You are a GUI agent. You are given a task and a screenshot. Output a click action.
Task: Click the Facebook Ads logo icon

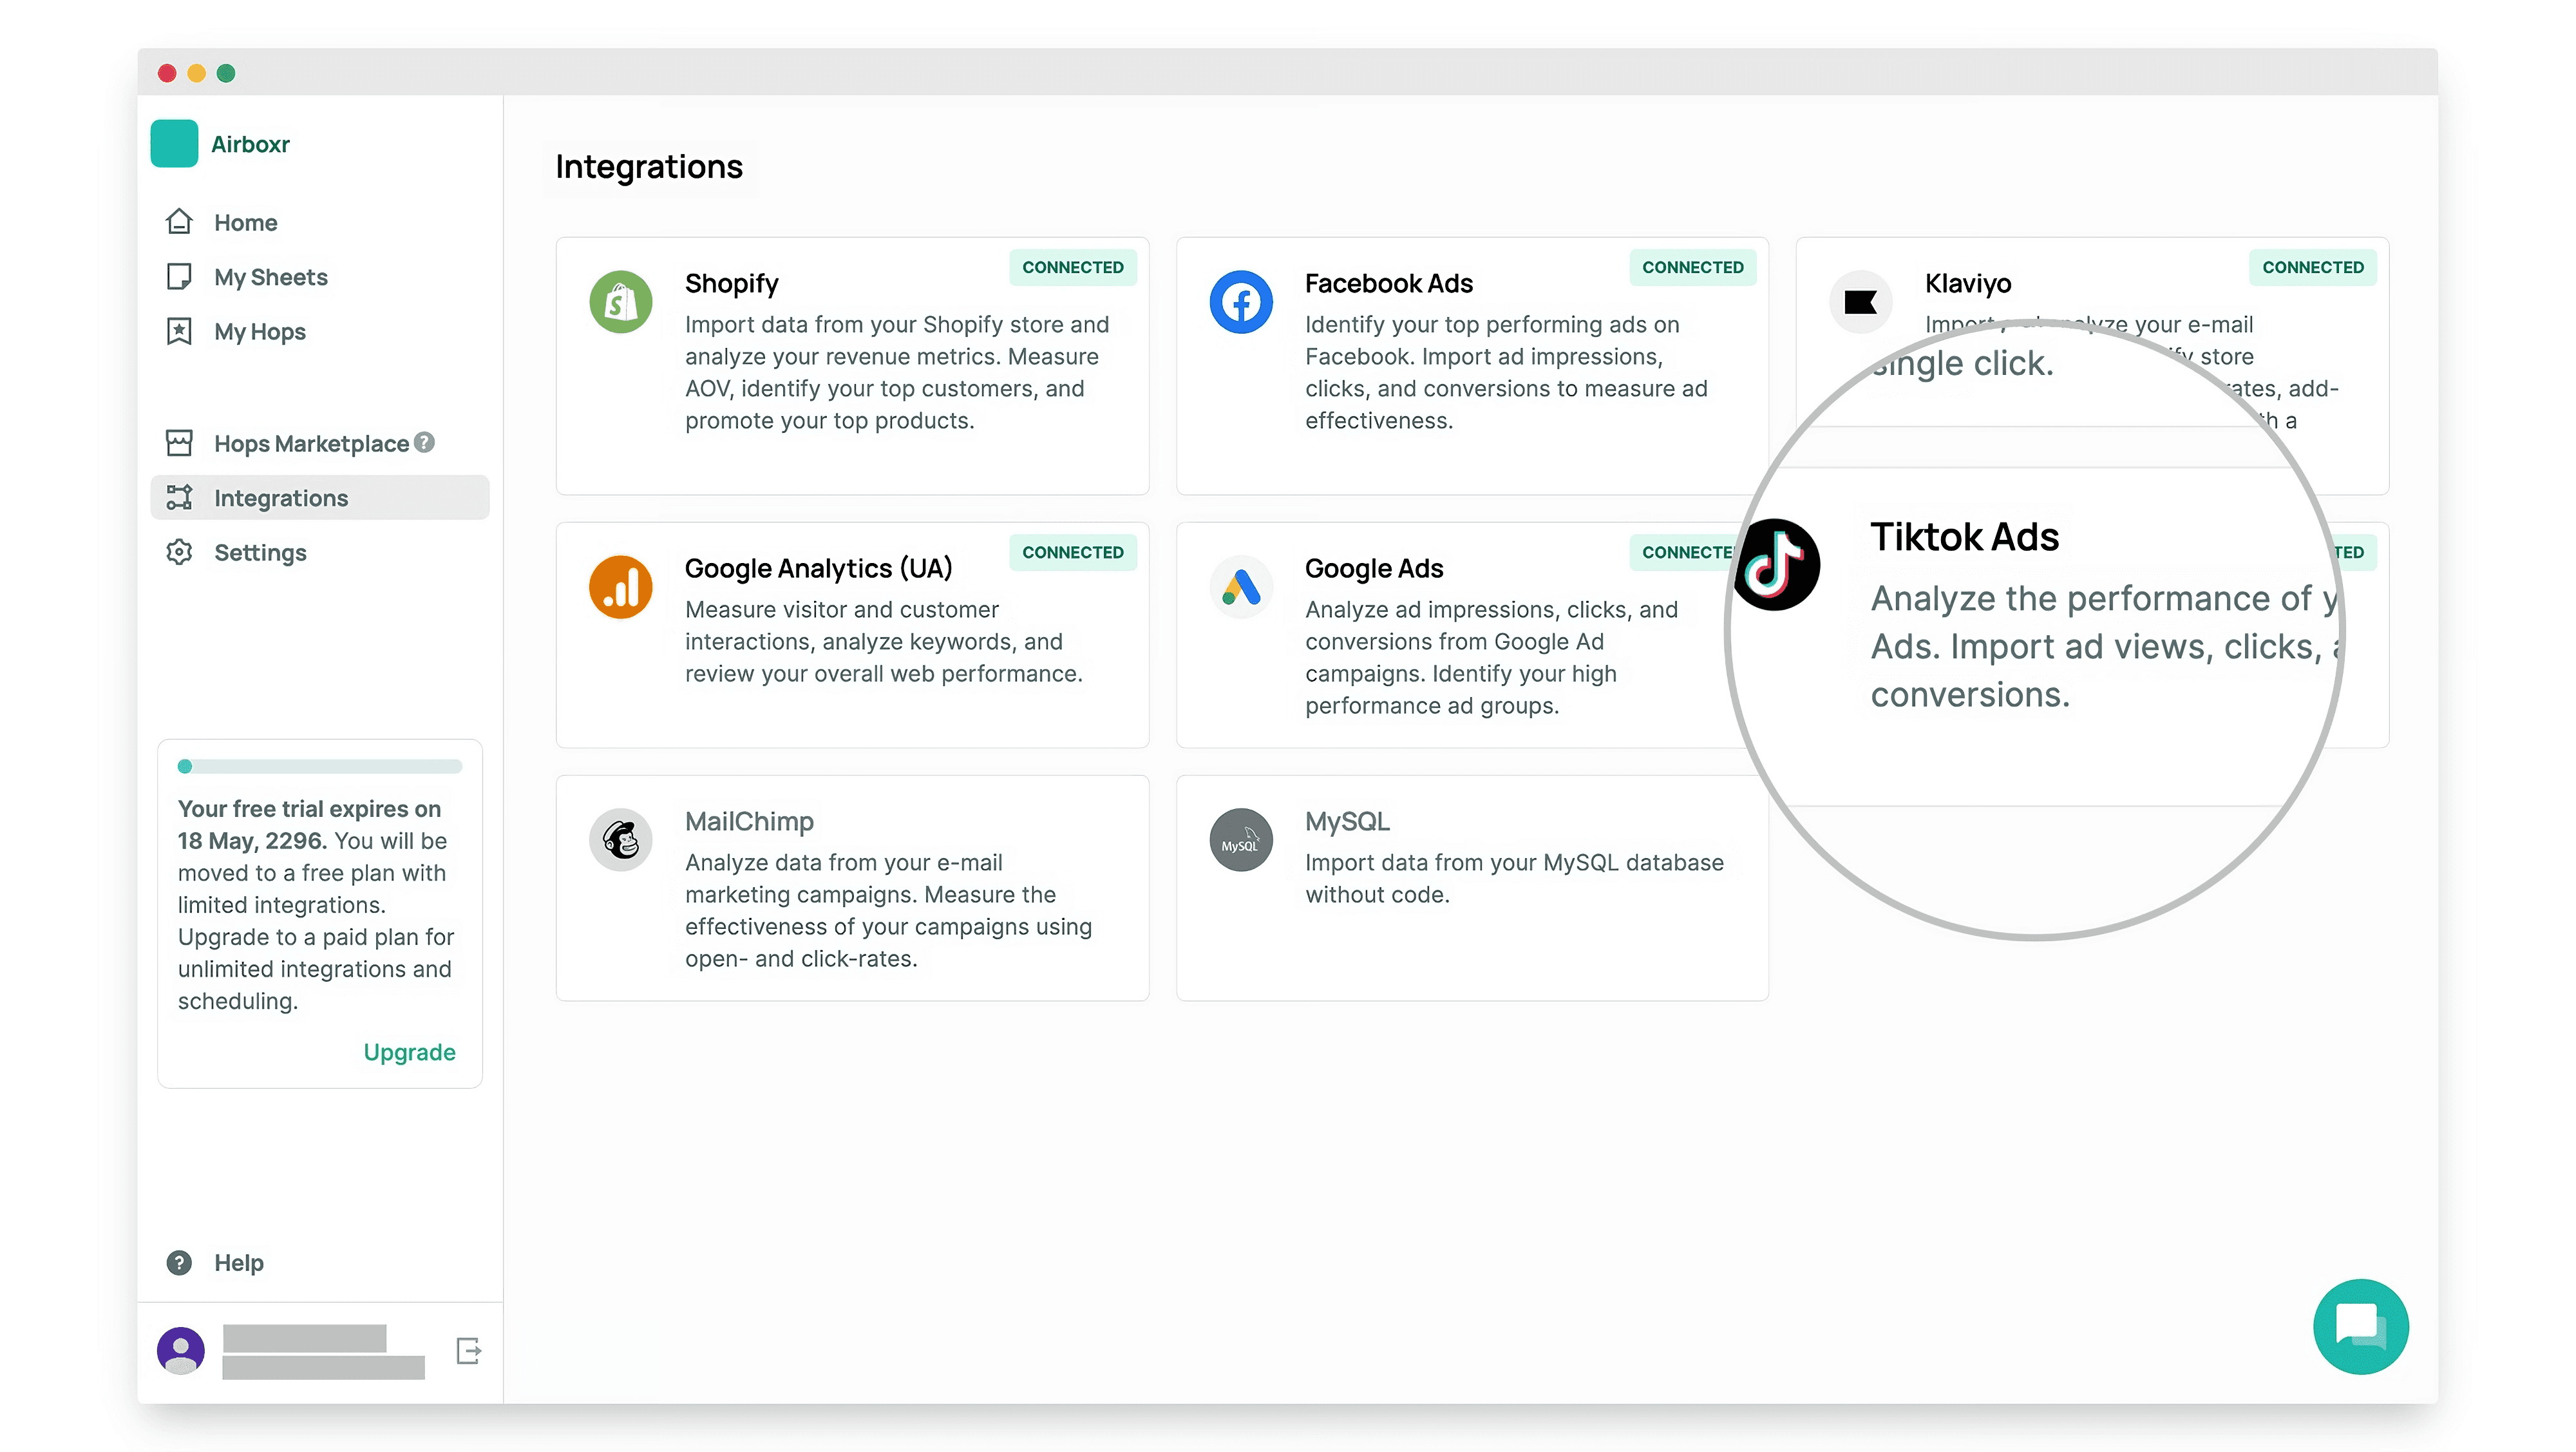coord(1240,302)
